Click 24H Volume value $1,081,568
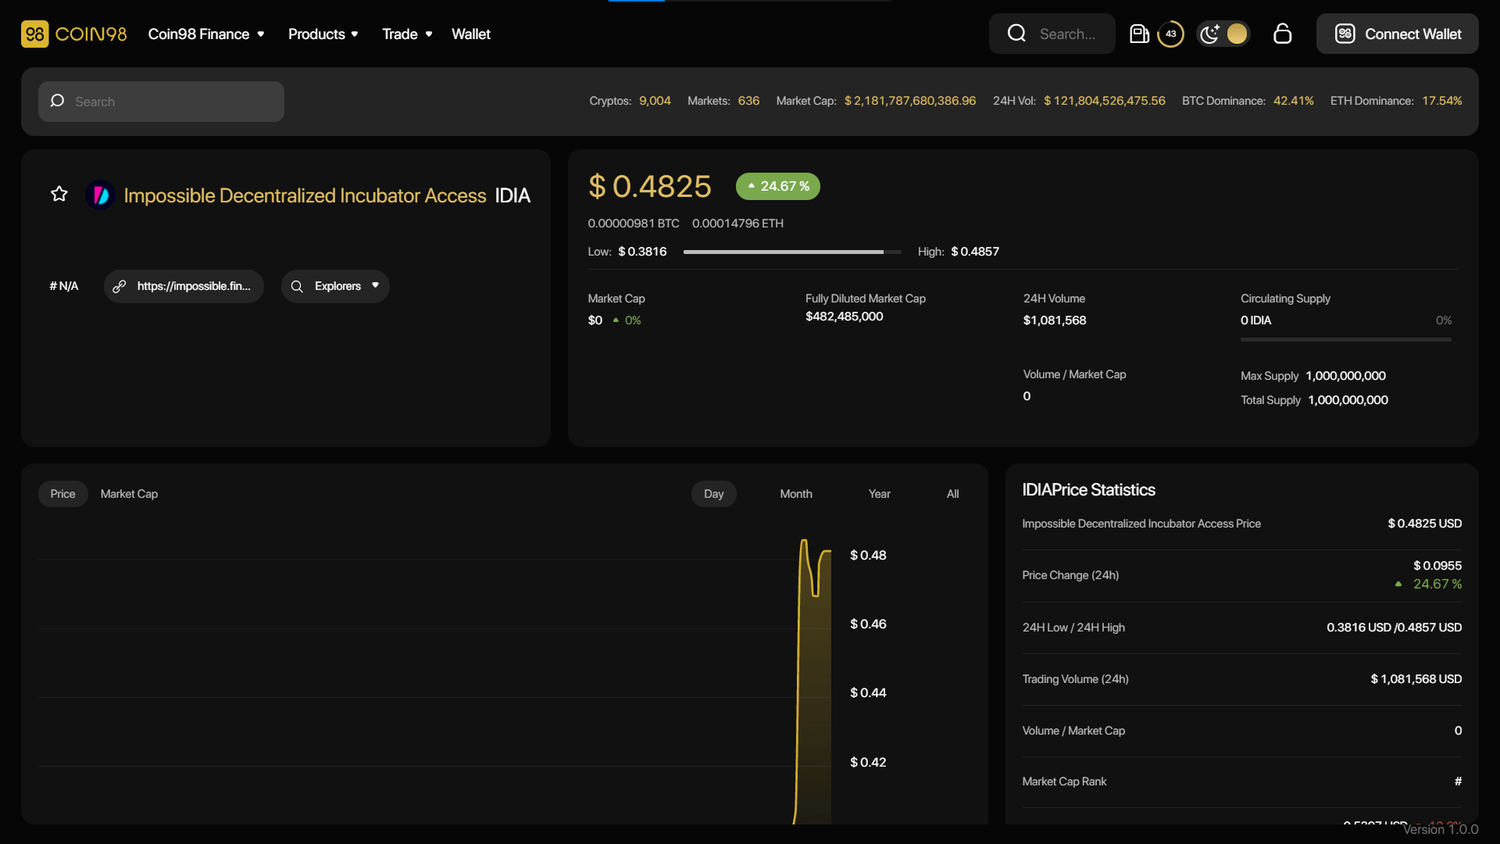This screenshot has height=844, width=1500. [1054, 320]
